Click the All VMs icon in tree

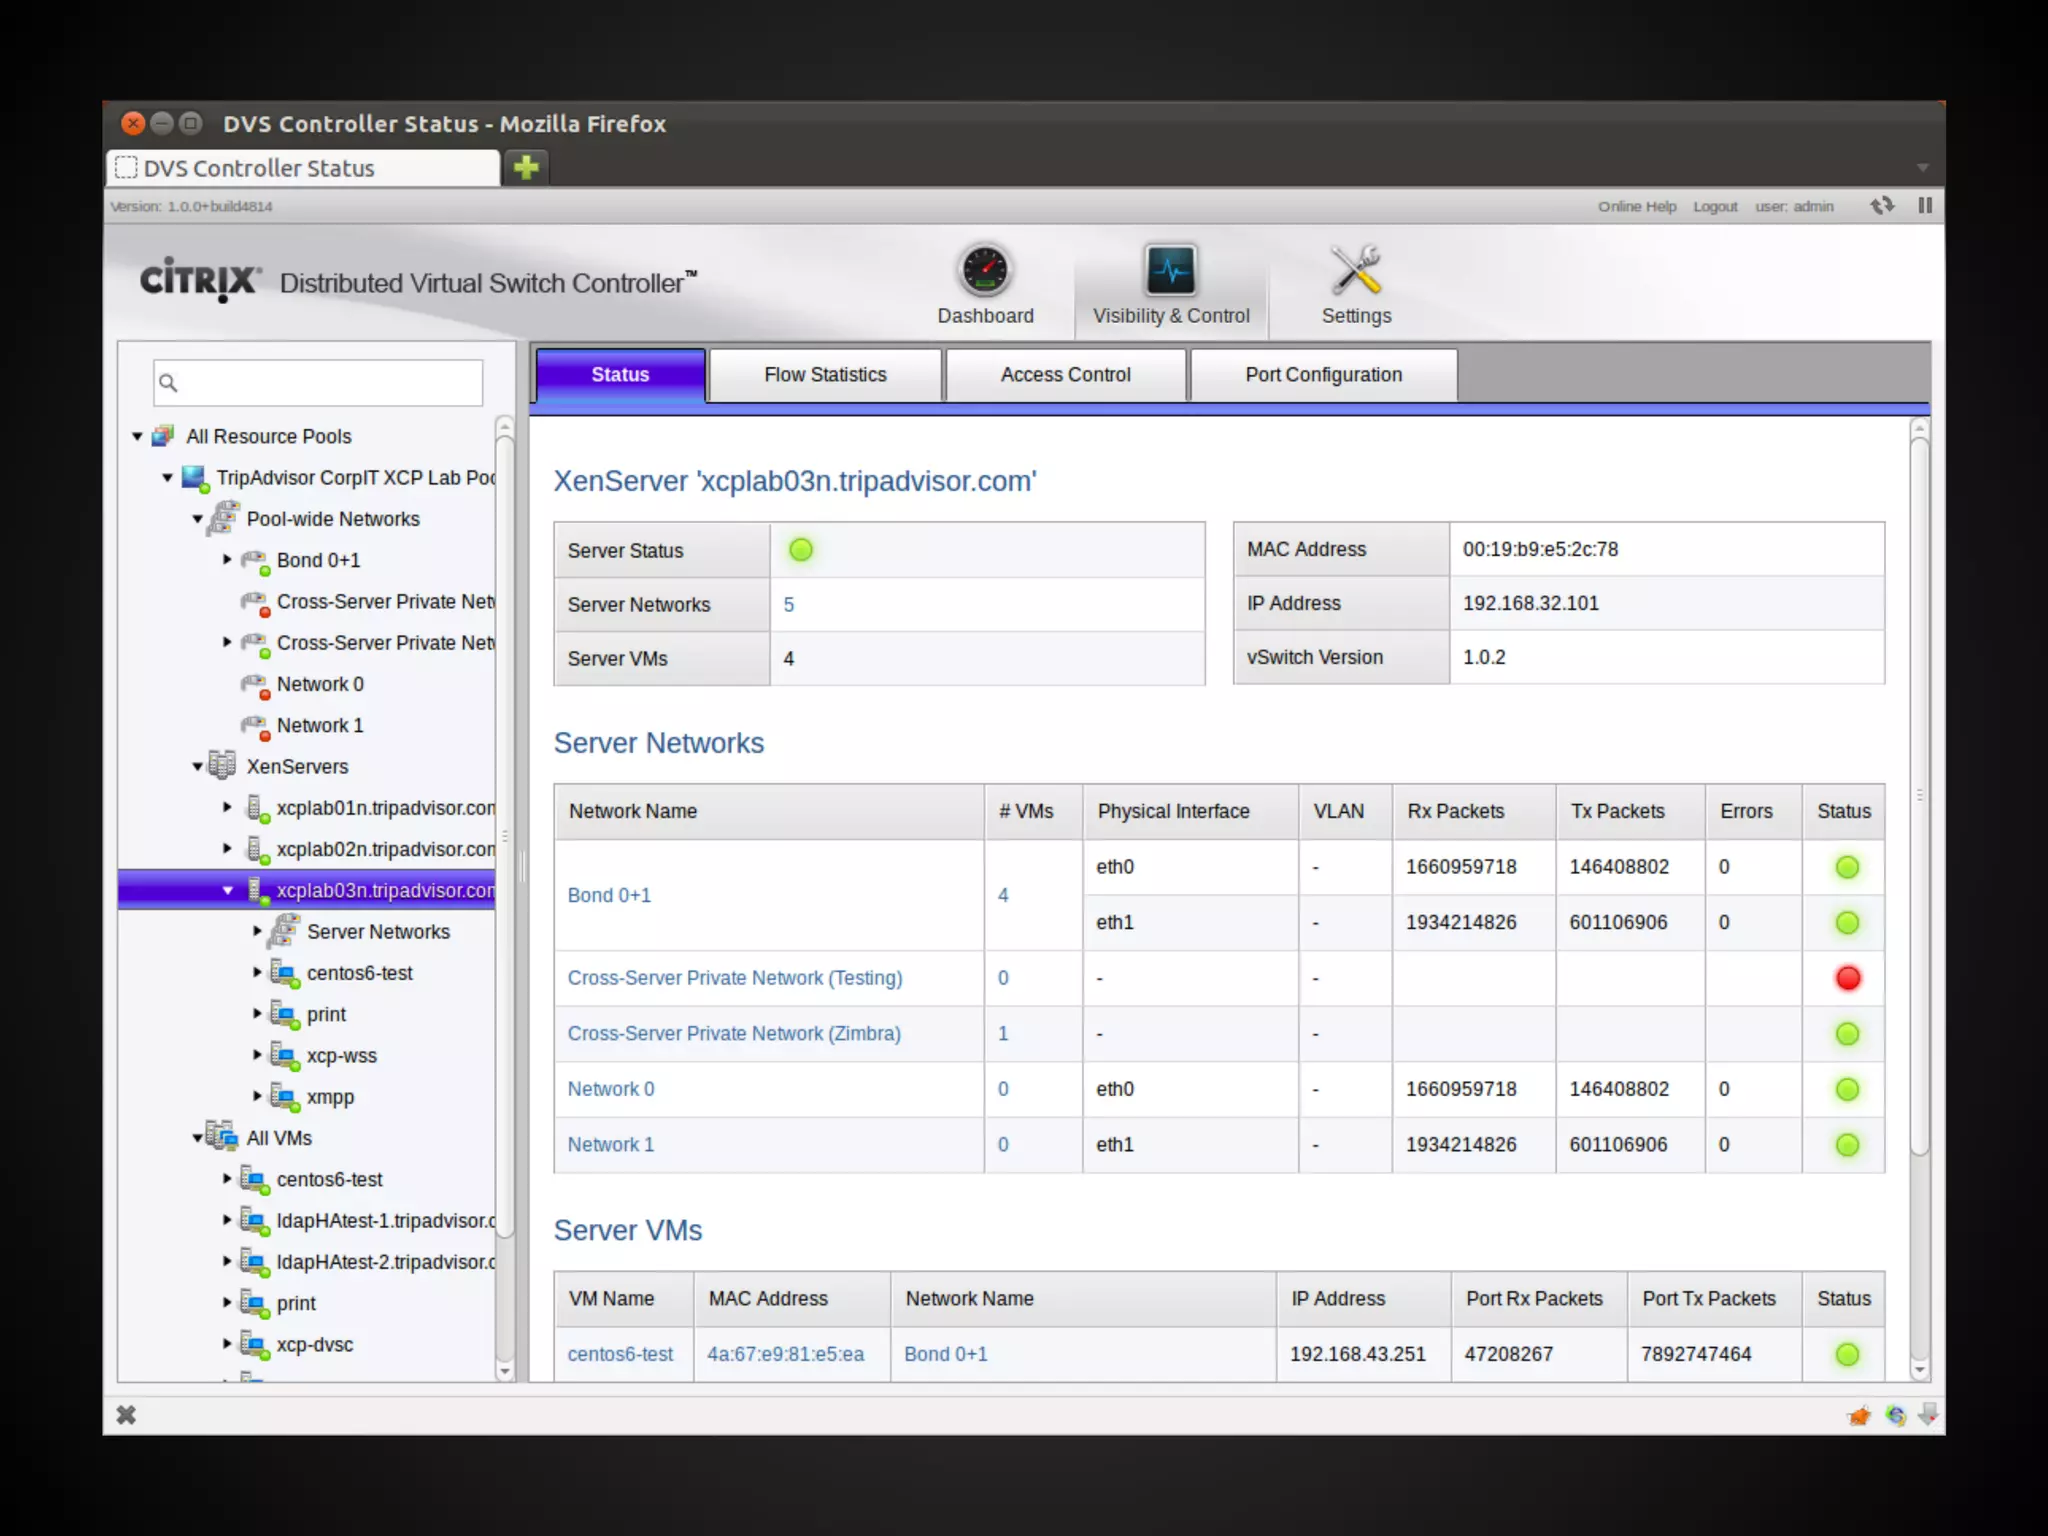pyautogui.click(x=222, y=1137)
